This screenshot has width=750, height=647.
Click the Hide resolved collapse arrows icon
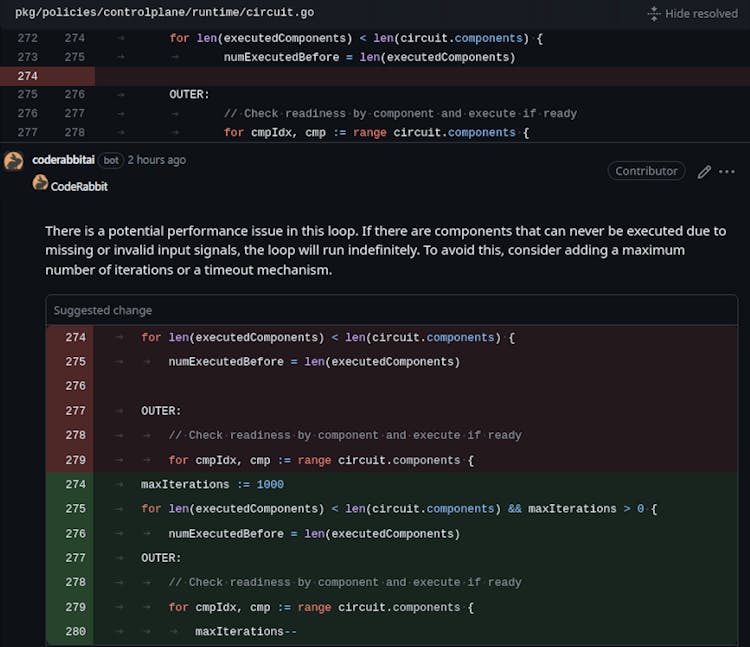pos(654,14)
